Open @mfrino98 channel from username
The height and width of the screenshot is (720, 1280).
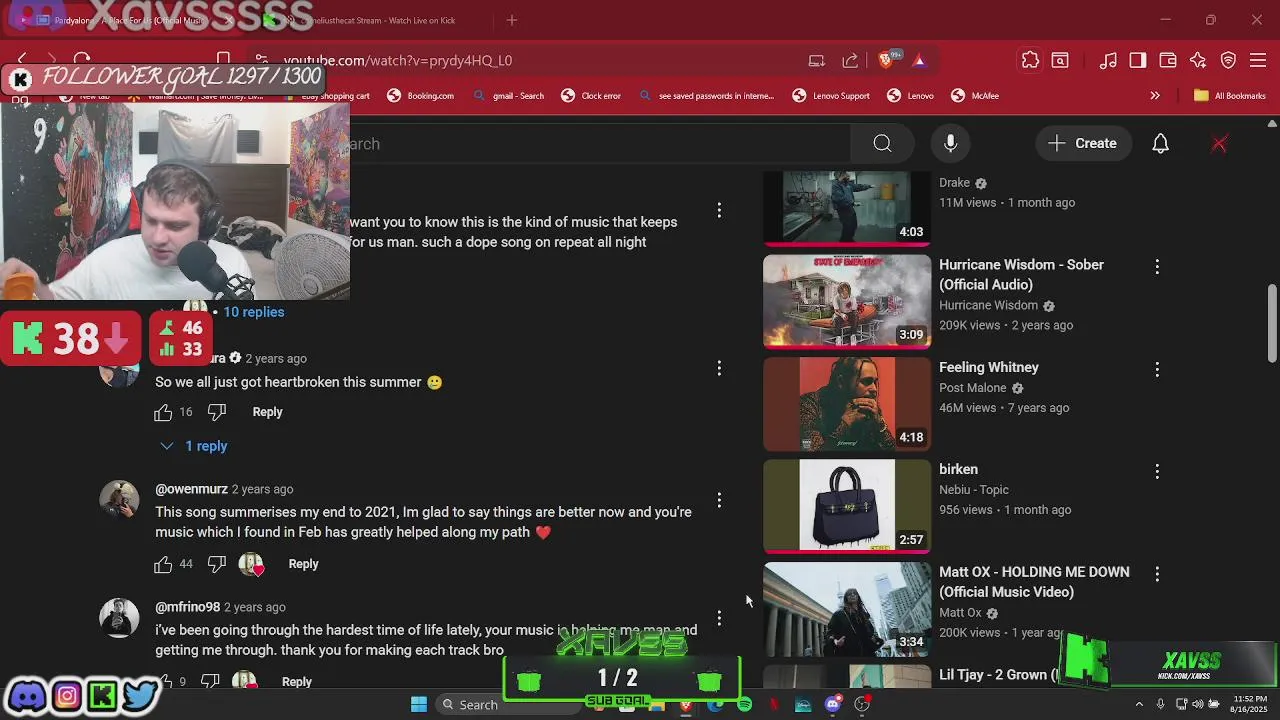point(187,607)
